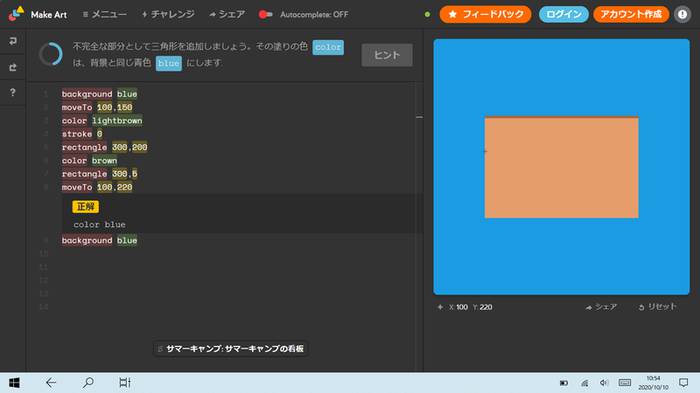The width and height of the screenshot is (700, 393).
Task: Click the lightbrown rectangle on the canvas
Action: [x=561, y=168]
